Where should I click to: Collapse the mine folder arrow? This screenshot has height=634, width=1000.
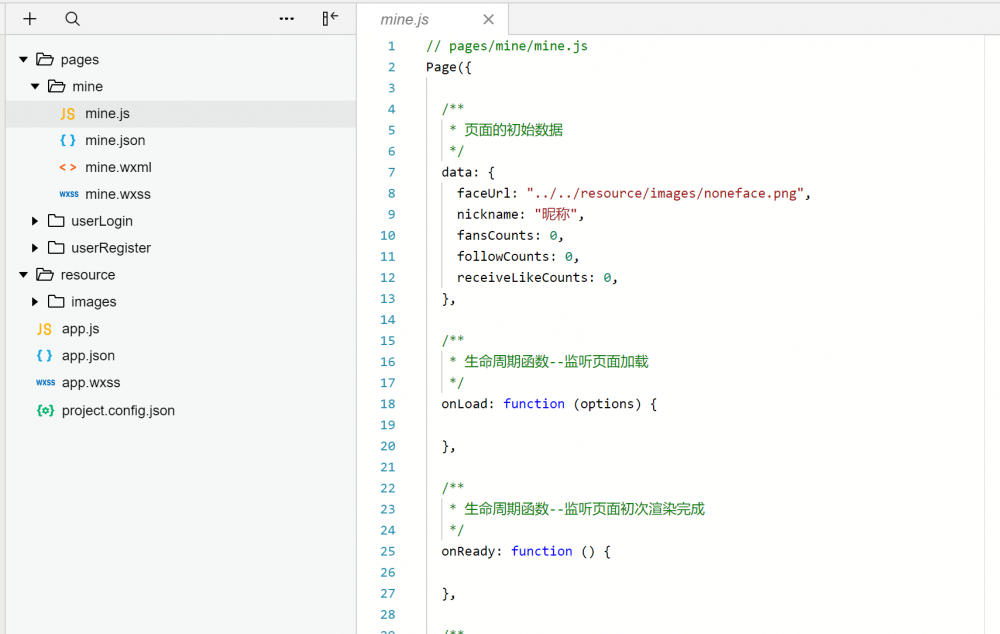(x=35, y=87)
